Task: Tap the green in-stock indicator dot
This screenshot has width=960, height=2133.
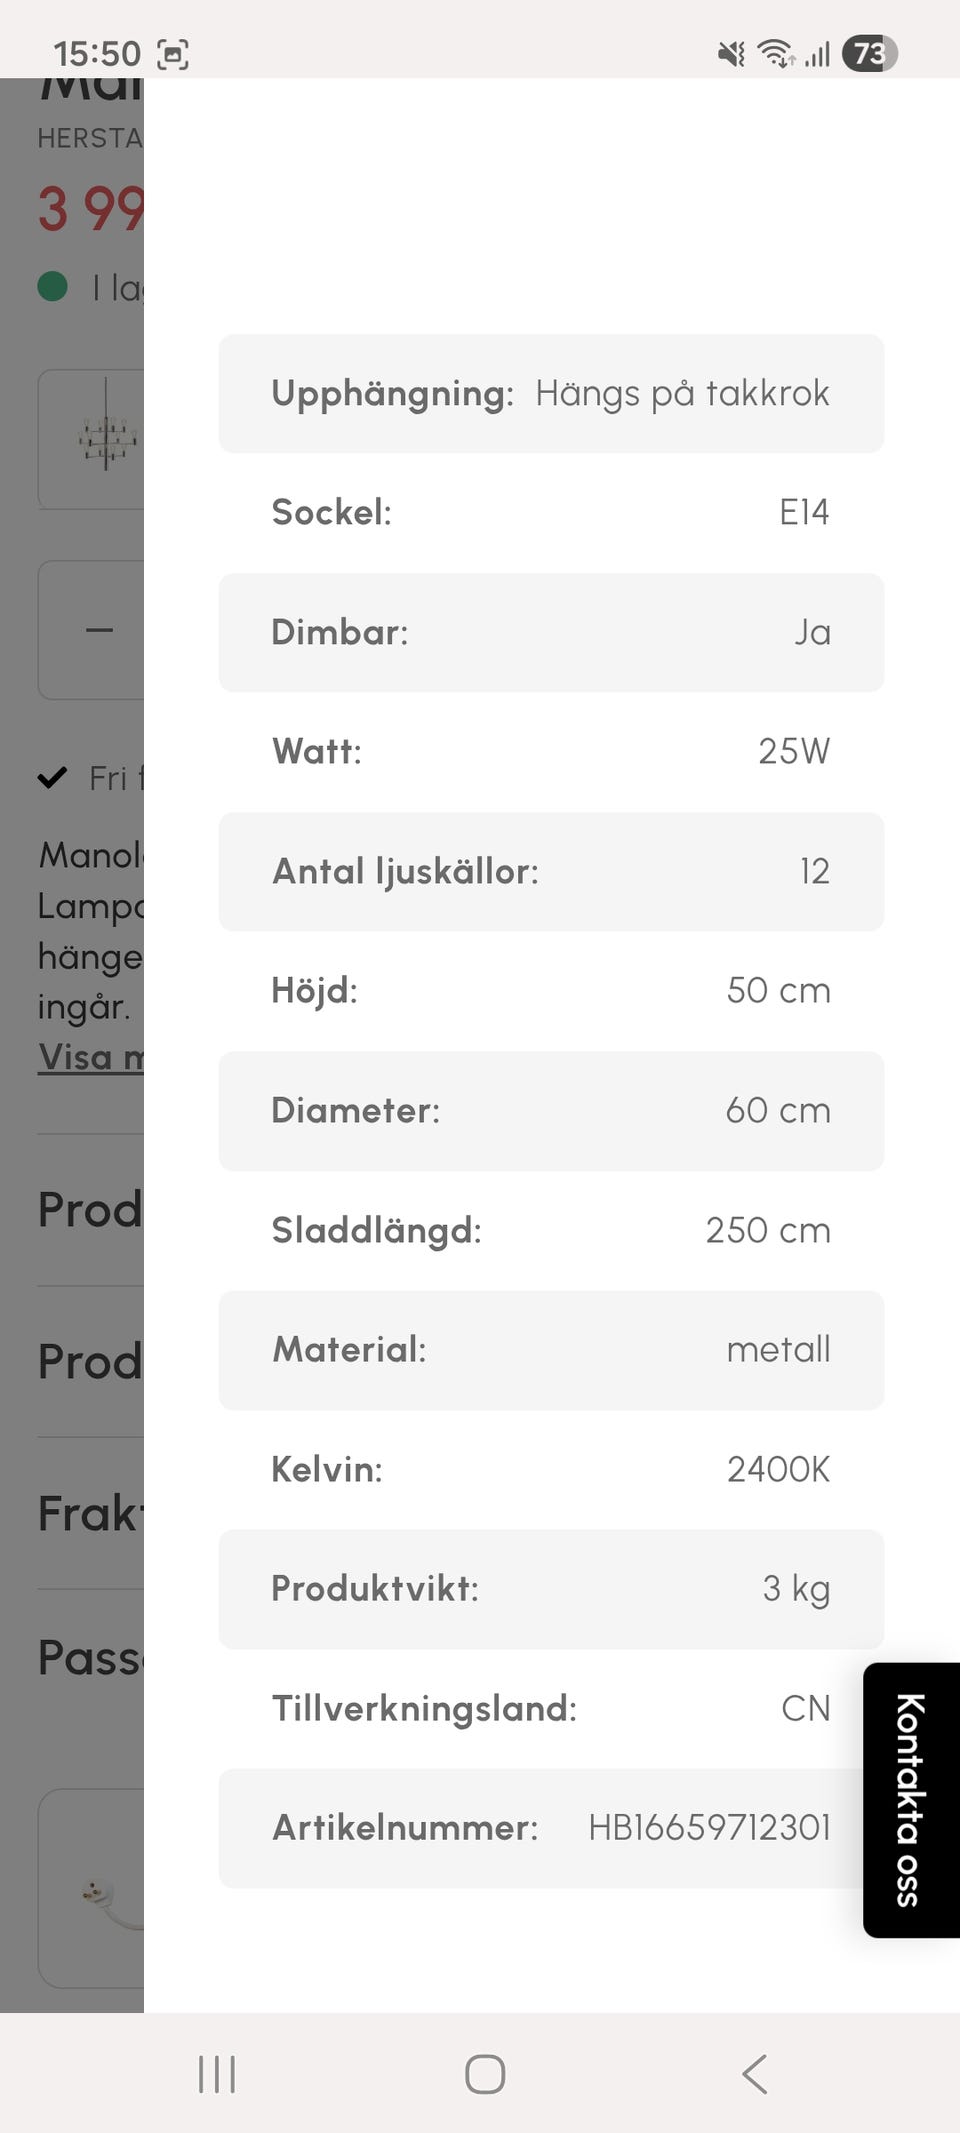Action: point(52,287)
